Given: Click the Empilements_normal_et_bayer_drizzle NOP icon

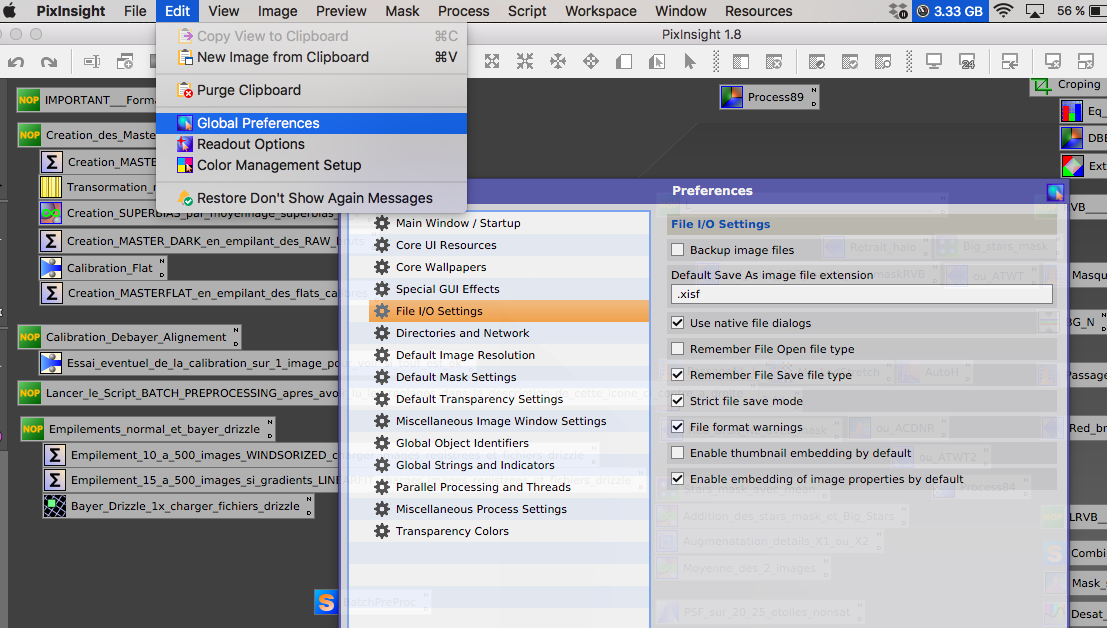Looking at the screenshot, I should coord(32,428).
